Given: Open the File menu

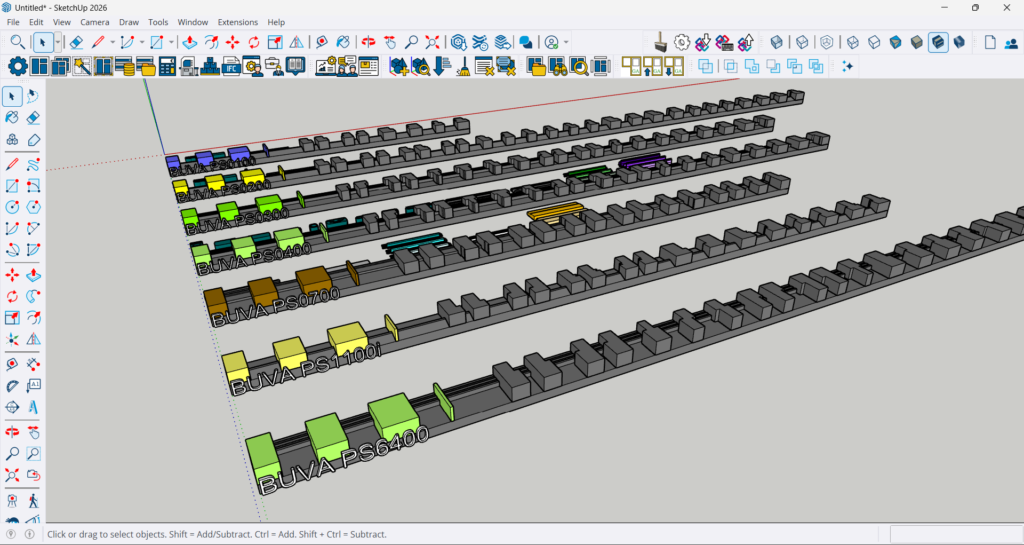Looking at the screenshot, I should (13, 22).
